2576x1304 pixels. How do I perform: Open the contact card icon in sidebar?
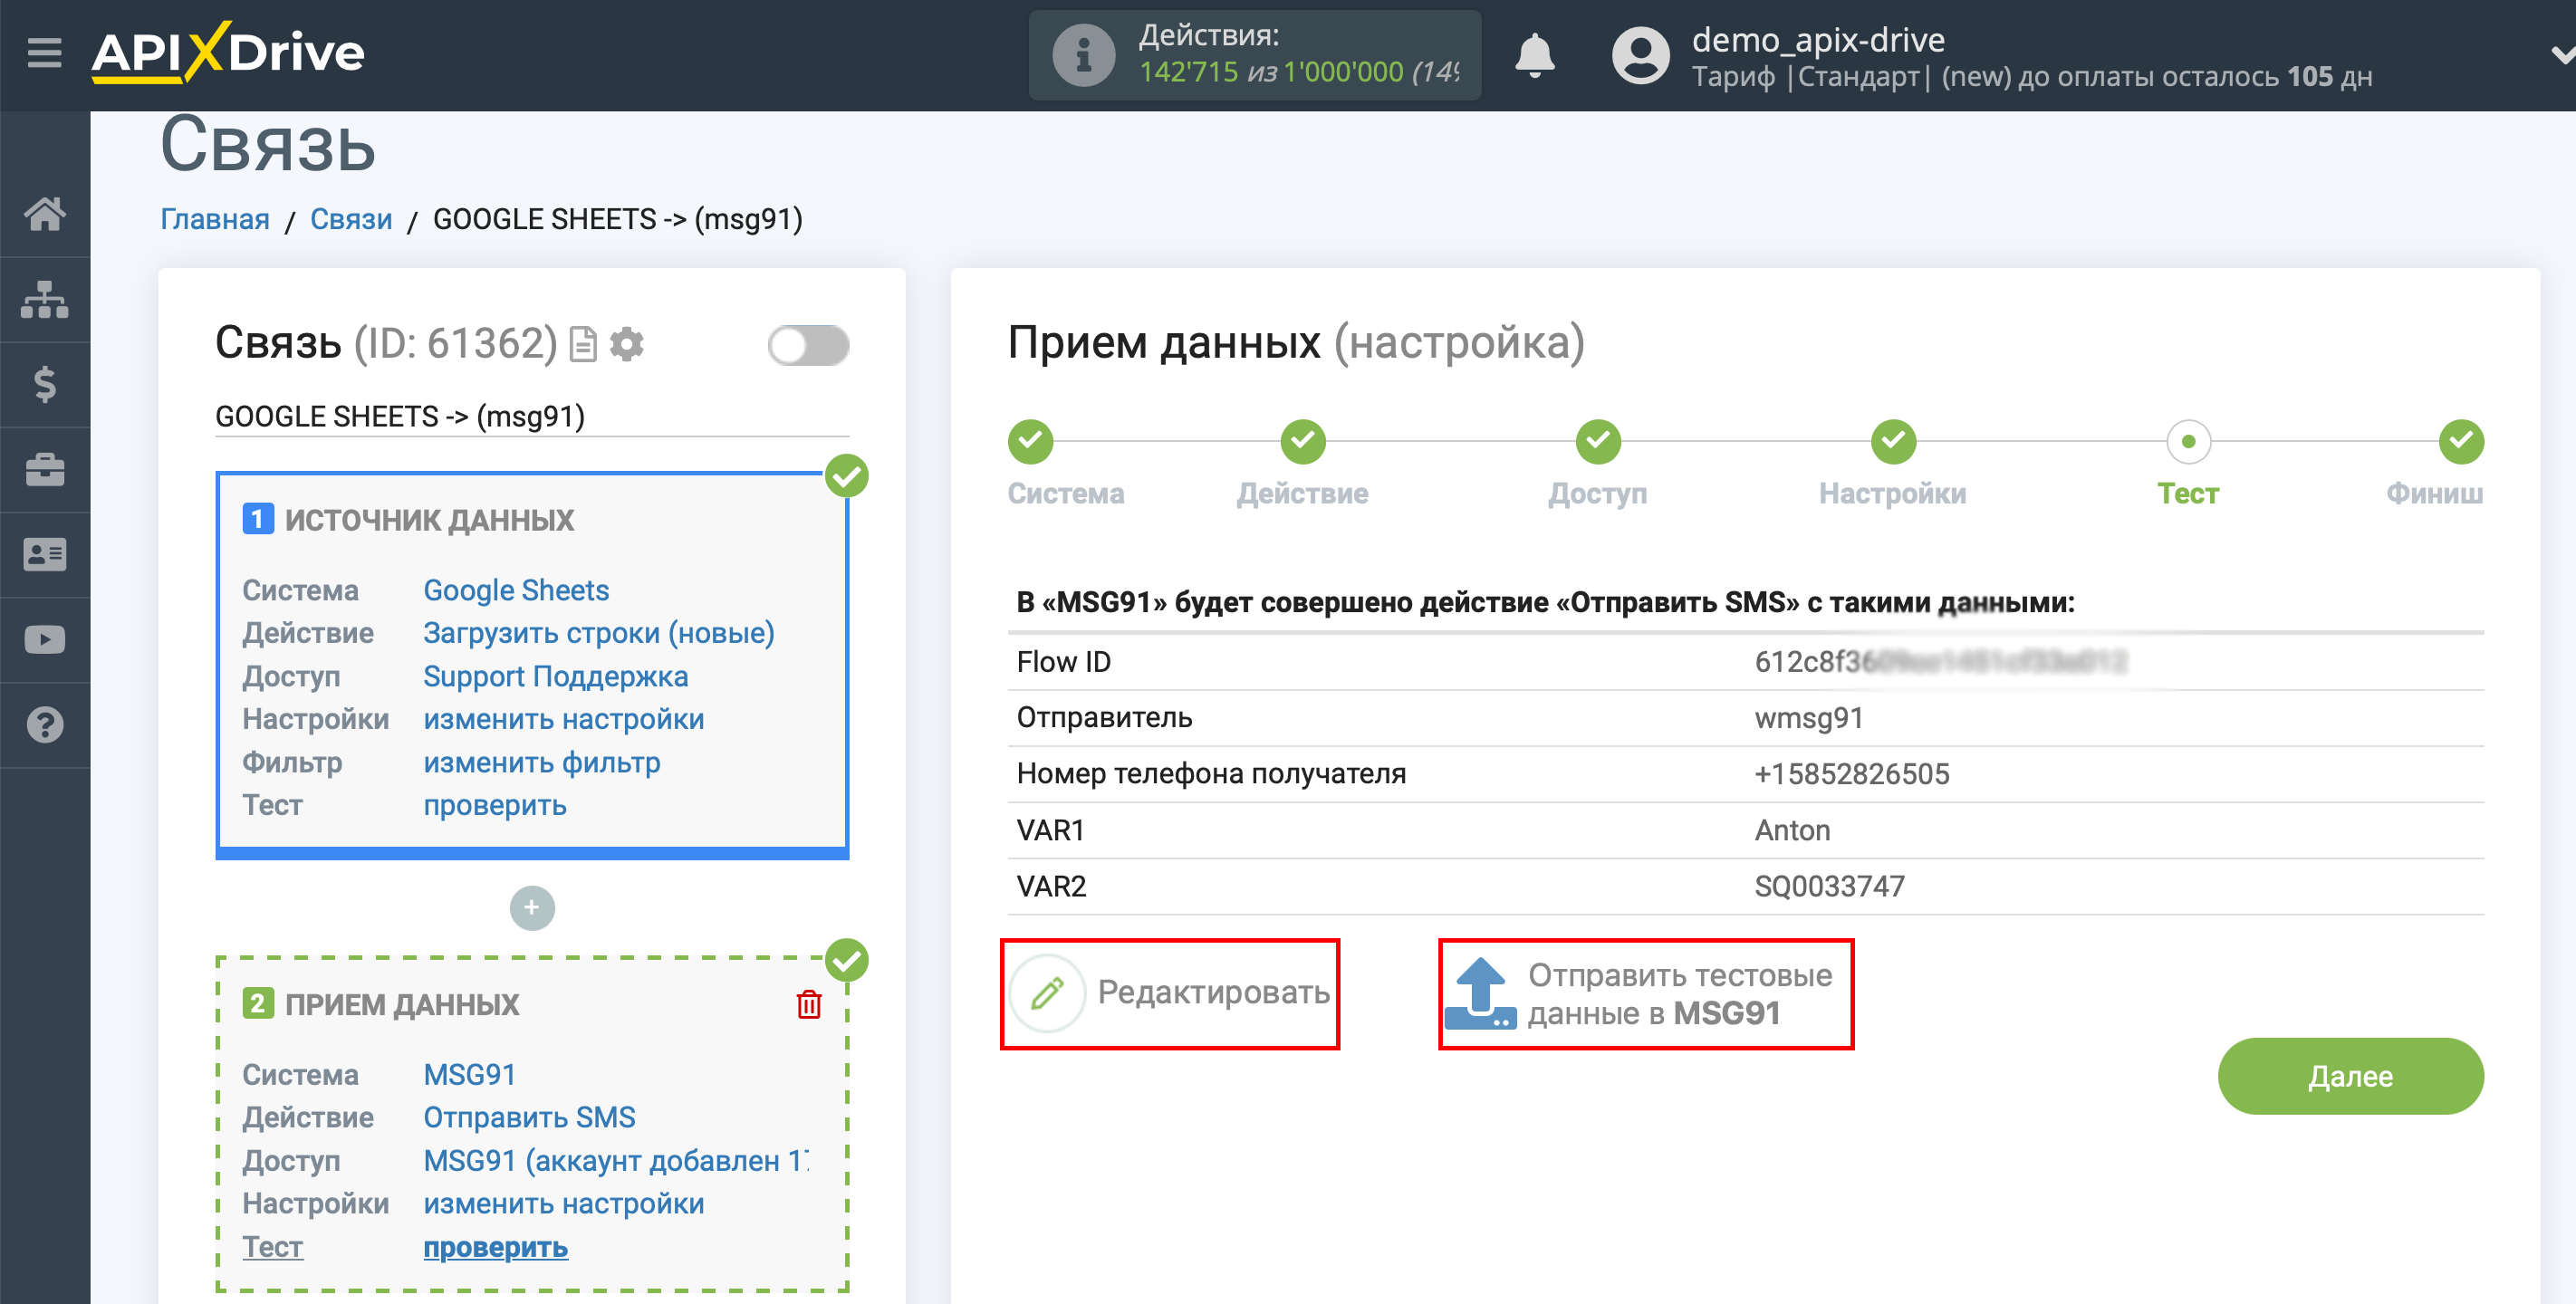click(45, 554)
